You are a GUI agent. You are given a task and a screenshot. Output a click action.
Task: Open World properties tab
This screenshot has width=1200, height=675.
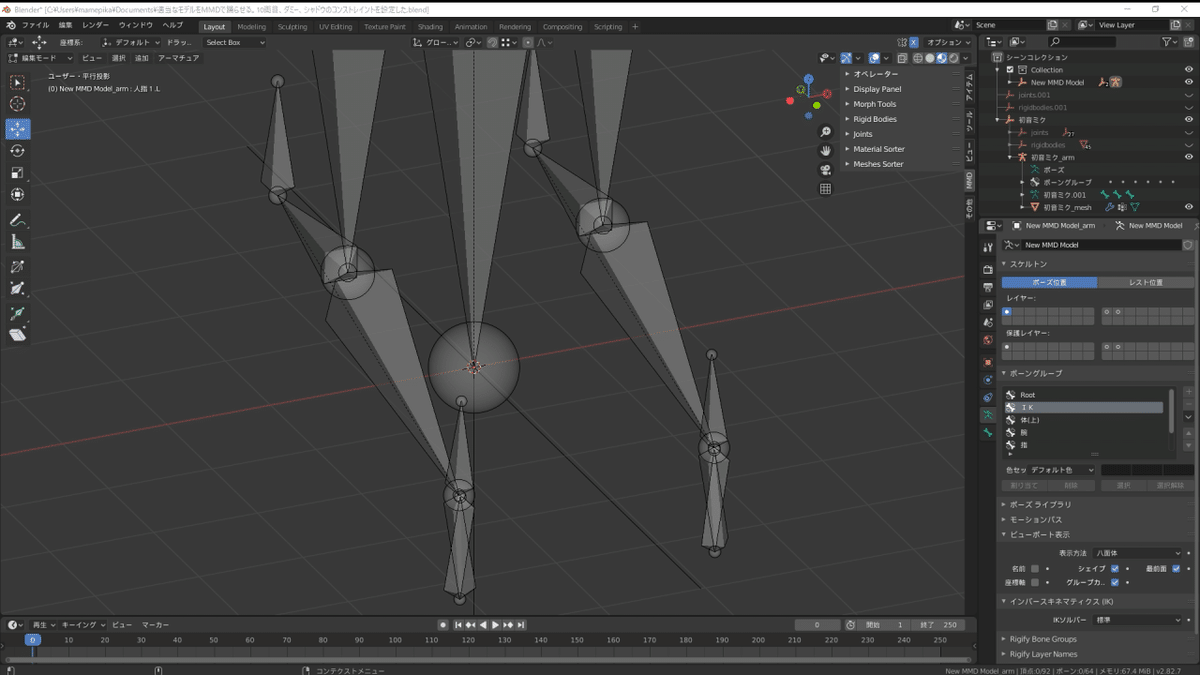[988, 341]
